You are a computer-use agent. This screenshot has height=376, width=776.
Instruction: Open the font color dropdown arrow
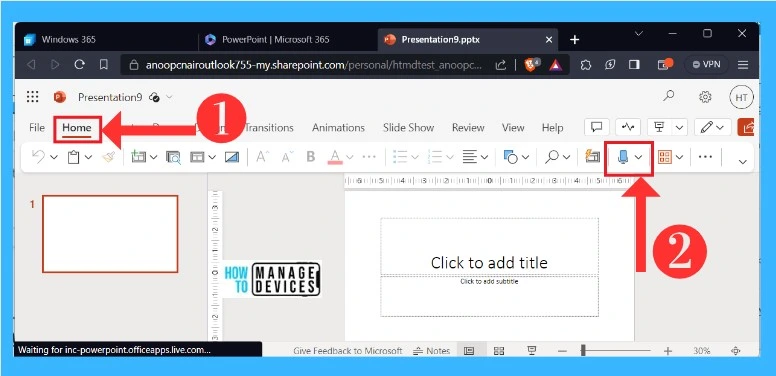pos(350,157)
